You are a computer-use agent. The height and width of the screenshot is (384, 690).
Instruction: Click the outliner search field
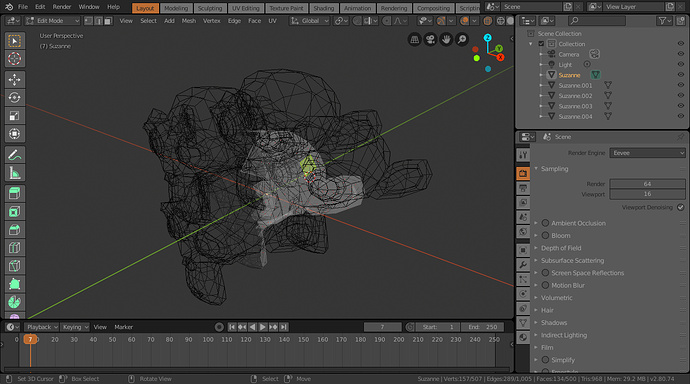[x=596, y=21]
